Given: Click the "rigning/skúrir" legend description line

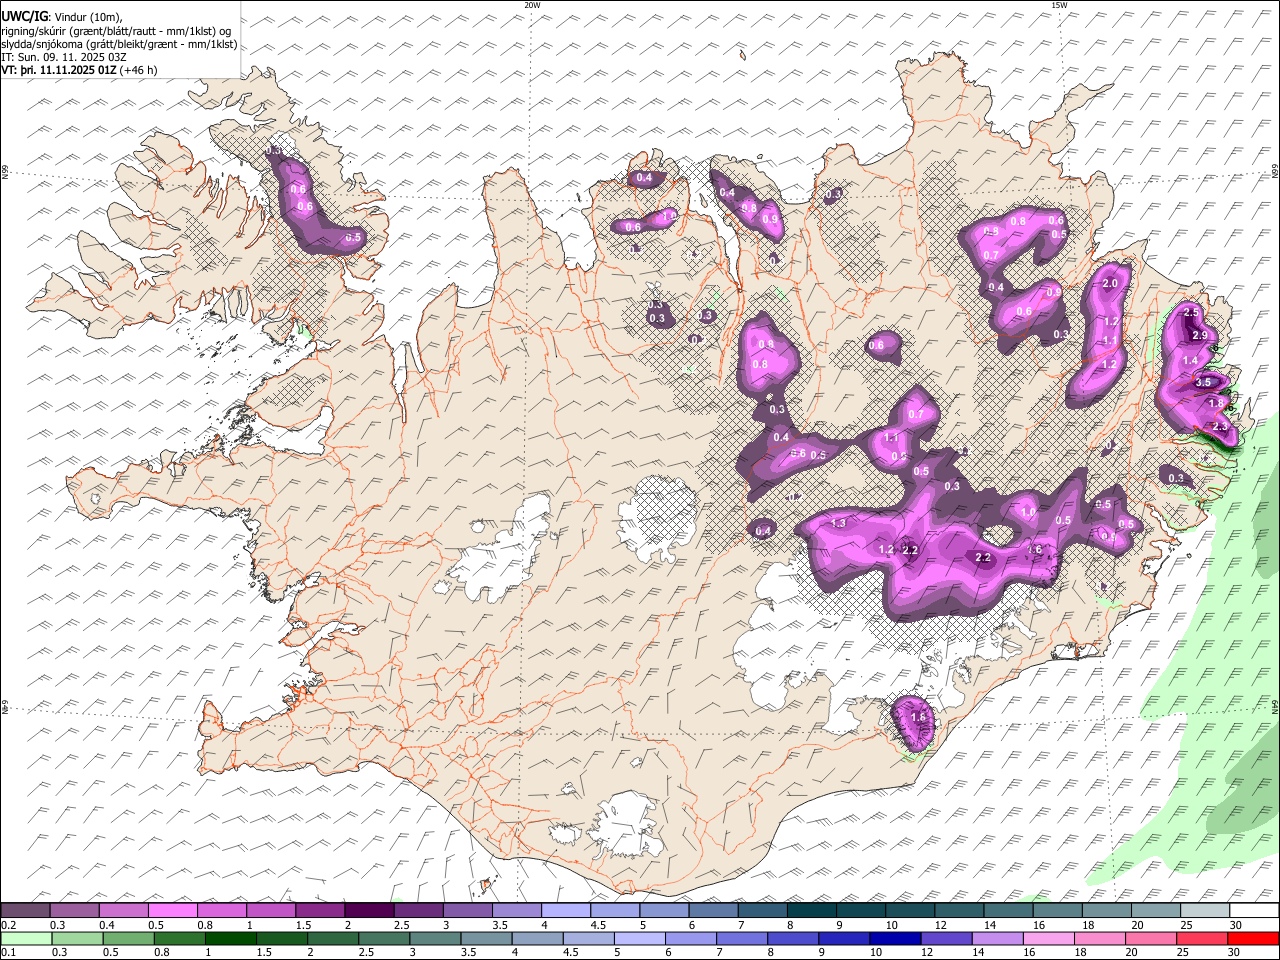Looking at the screenshot, I should click(x=116, y=30).
